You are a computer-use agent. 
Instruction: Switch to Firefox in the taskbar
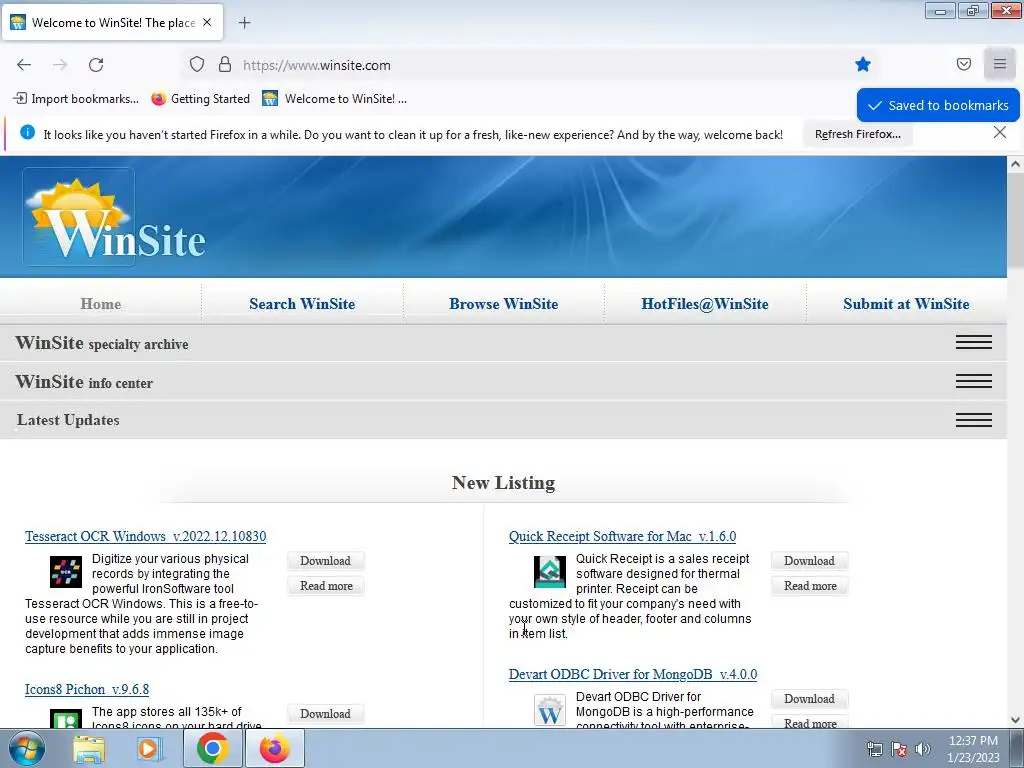275,748
